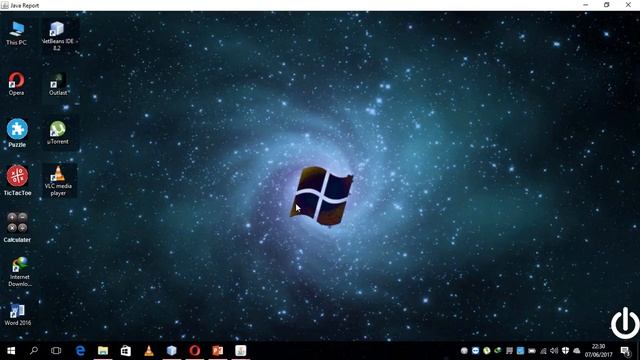The image size is (640, 360).
Task: Open Task View on the taskbar
Action: click(x=56, y=351)
